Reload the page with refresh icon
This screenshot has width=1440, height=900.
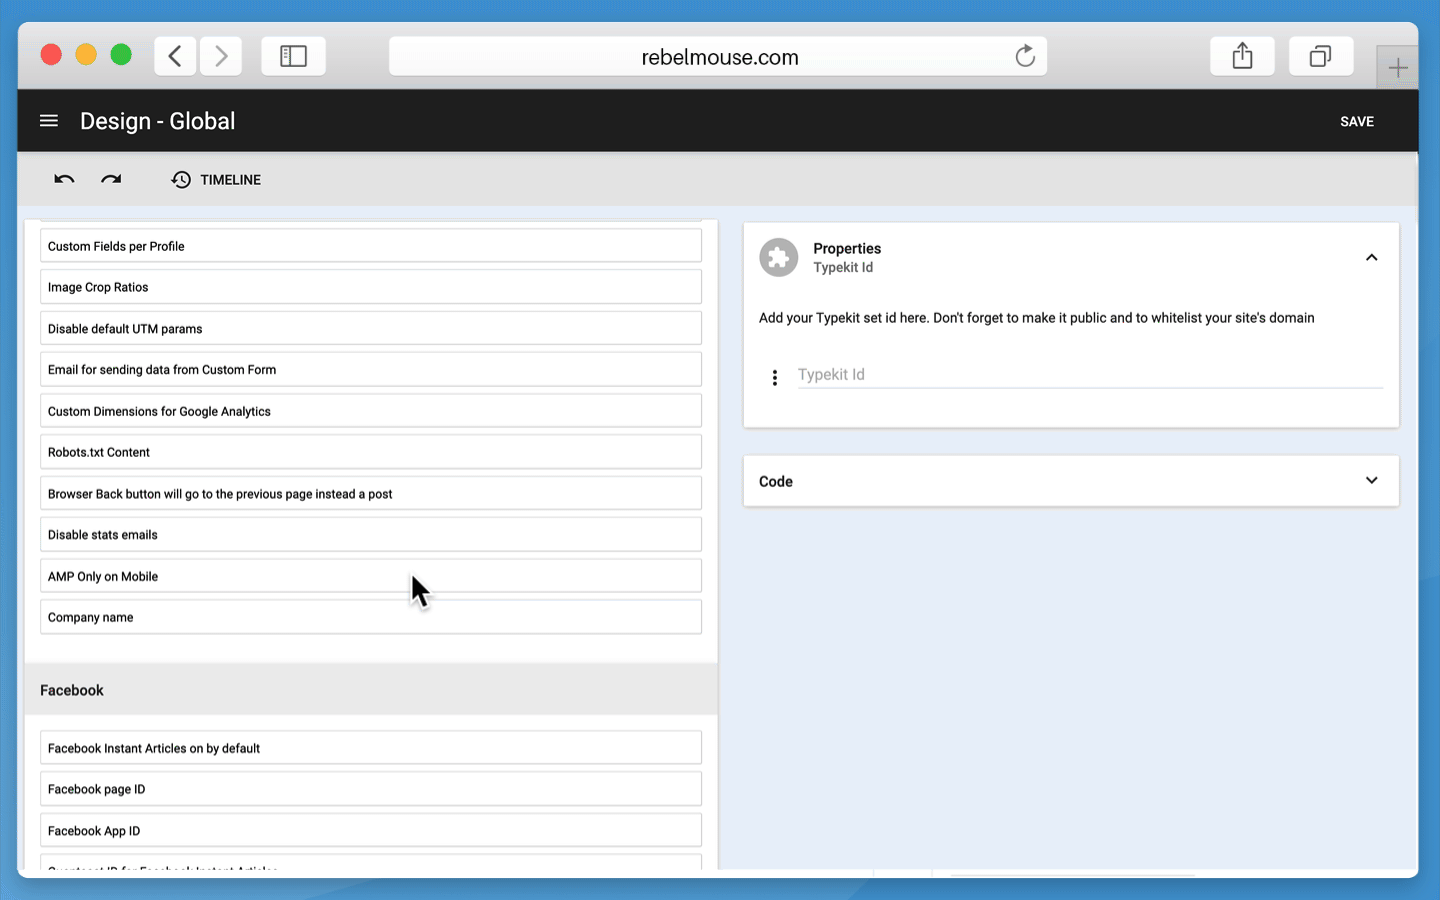(1025, 57)
